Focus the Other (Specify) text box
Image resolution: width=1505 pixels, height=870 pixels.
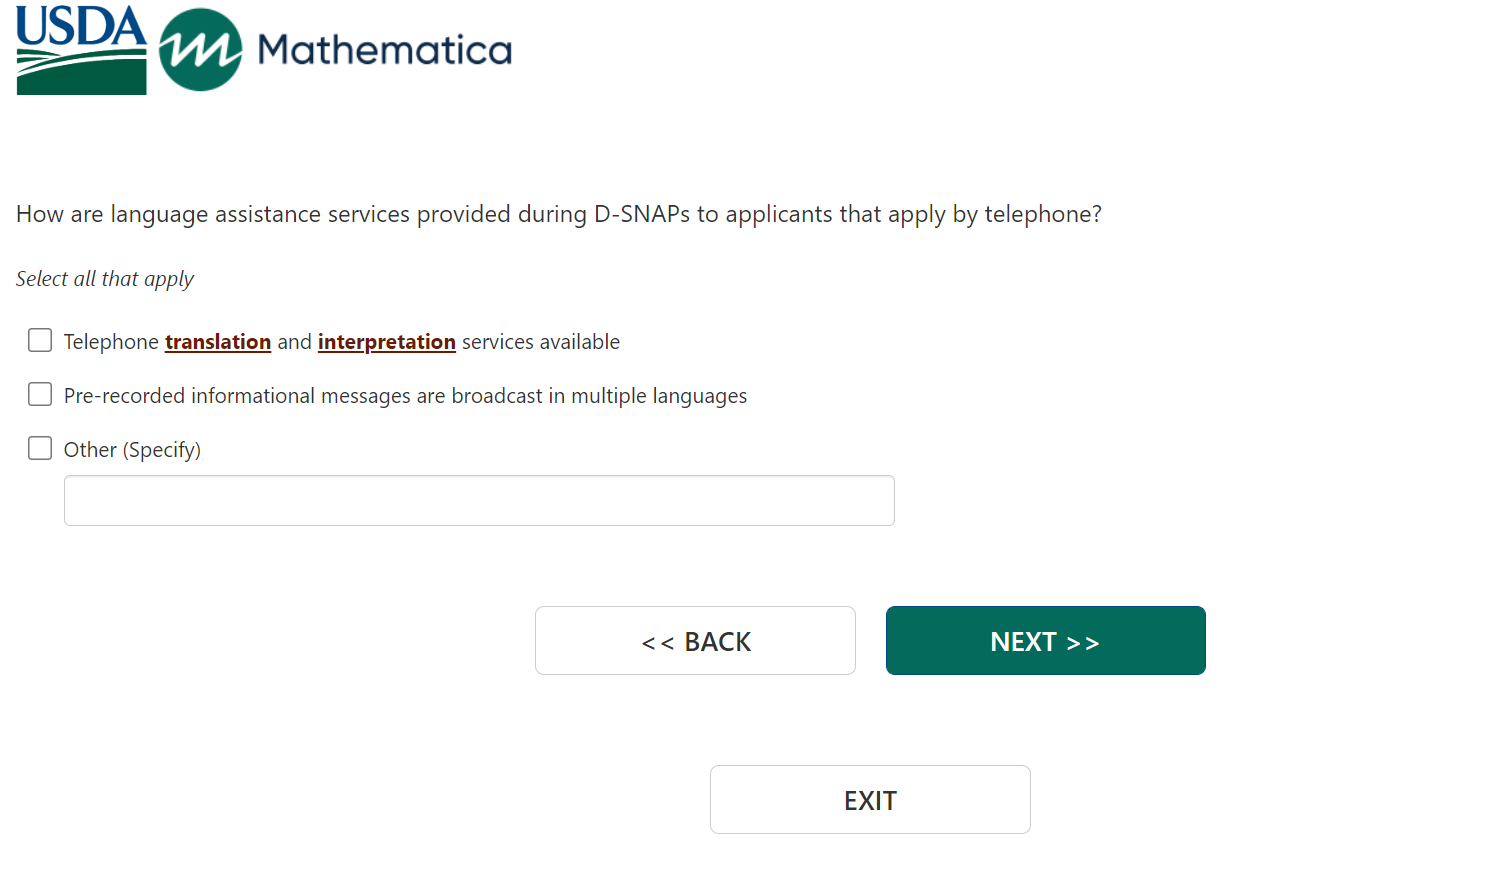pos(479,500)
